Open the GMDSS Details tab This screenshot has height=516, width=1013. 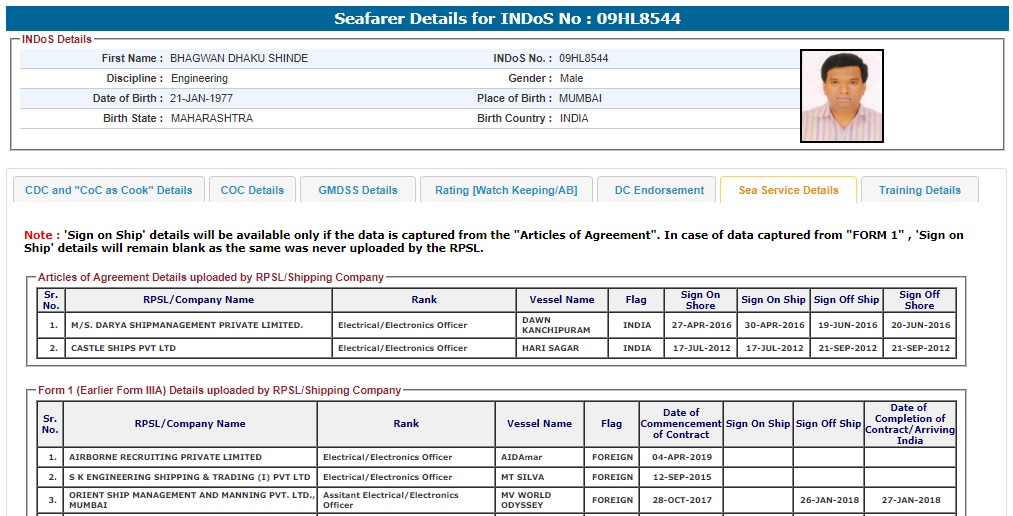click(357, 190)
